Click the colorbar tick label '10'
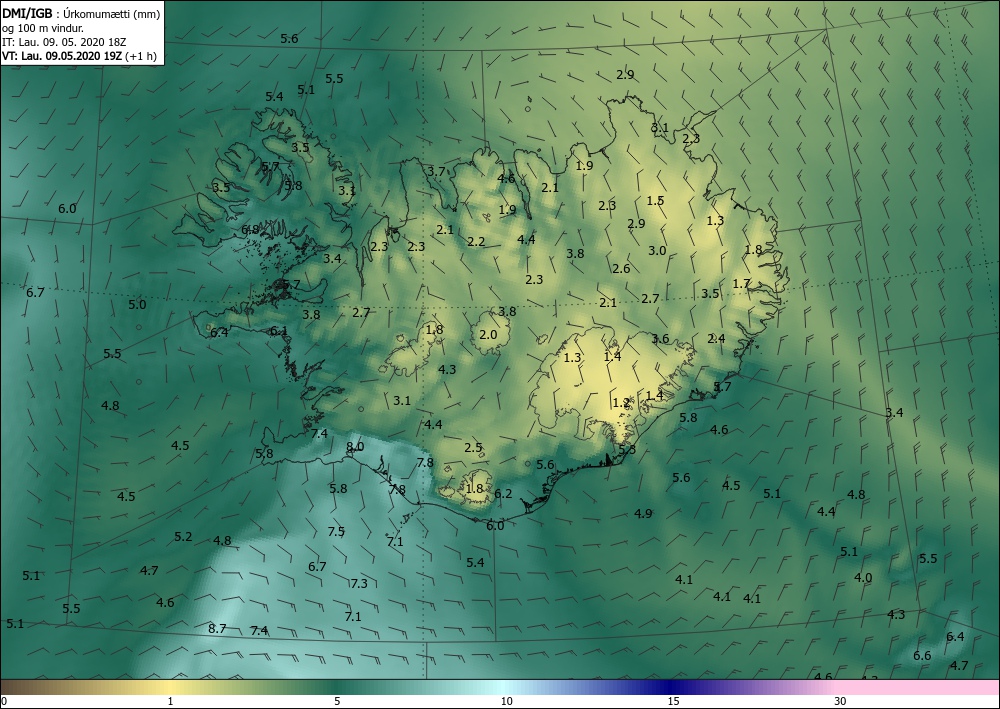The height and width of the screenshot is (709, 1000). [x=506, y=701]
